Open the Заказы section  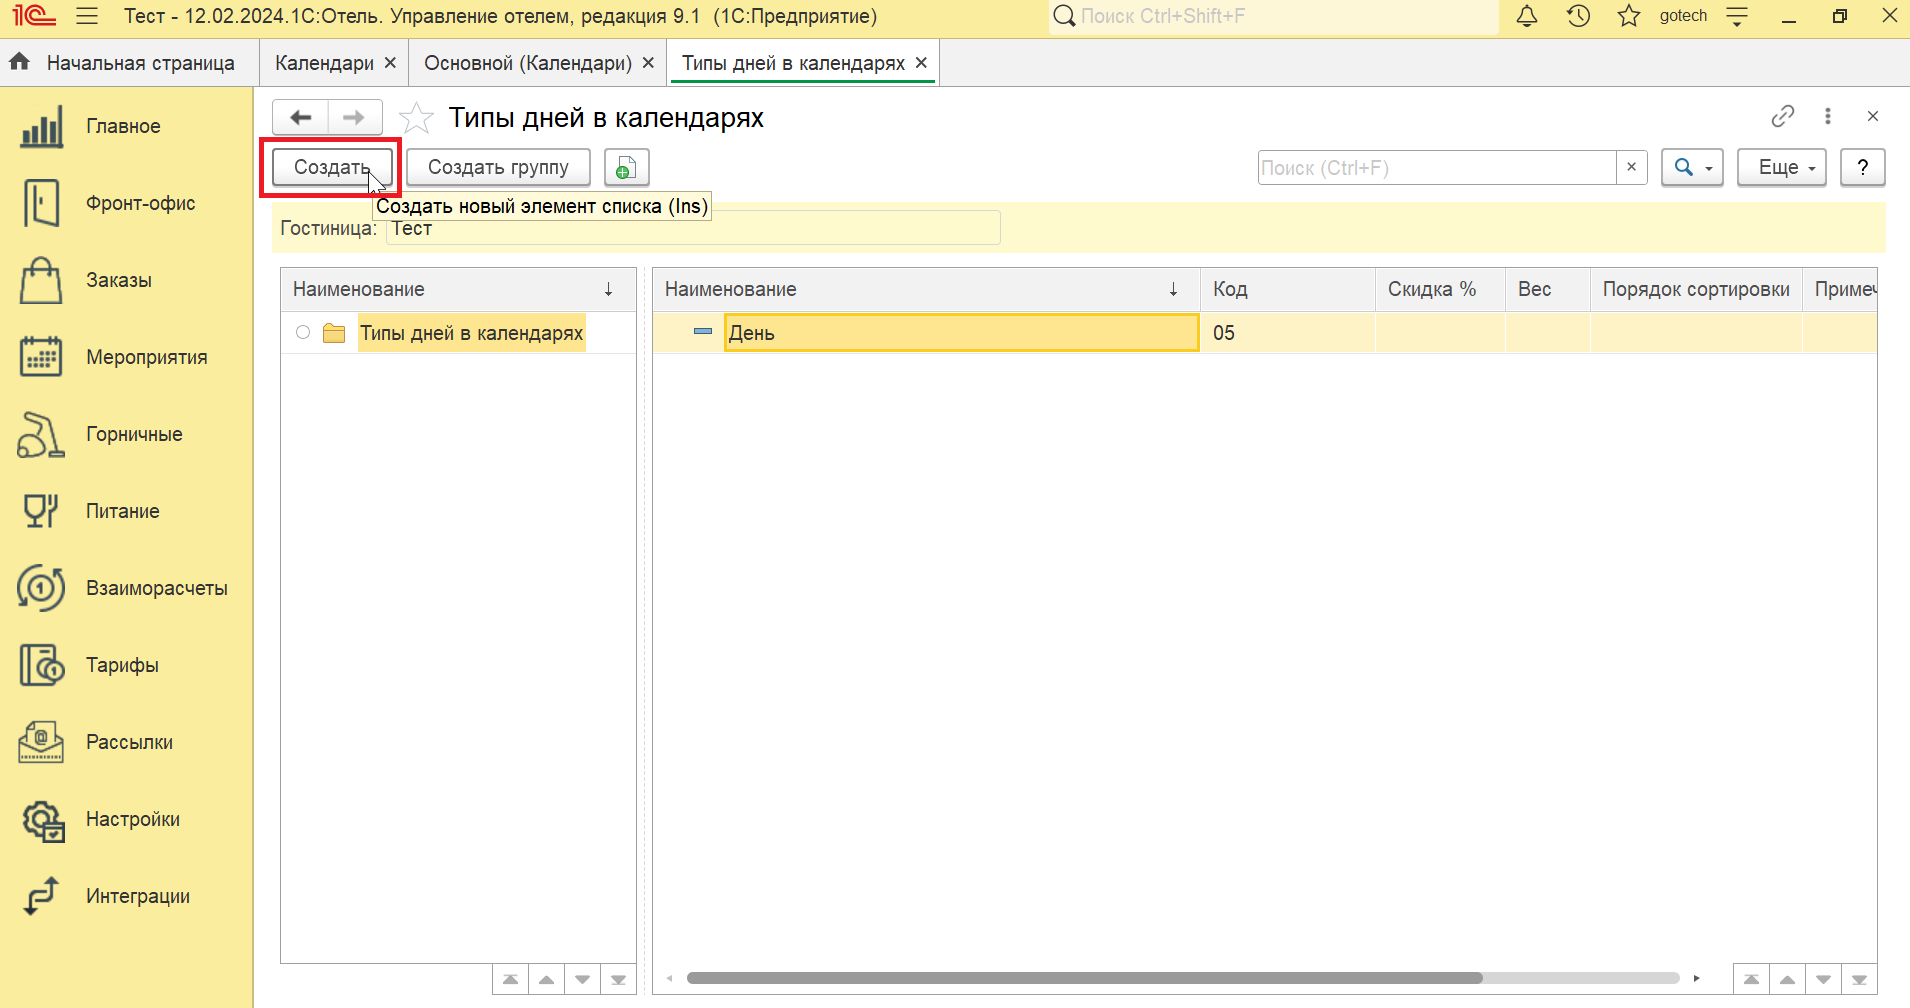coord(118,281)
